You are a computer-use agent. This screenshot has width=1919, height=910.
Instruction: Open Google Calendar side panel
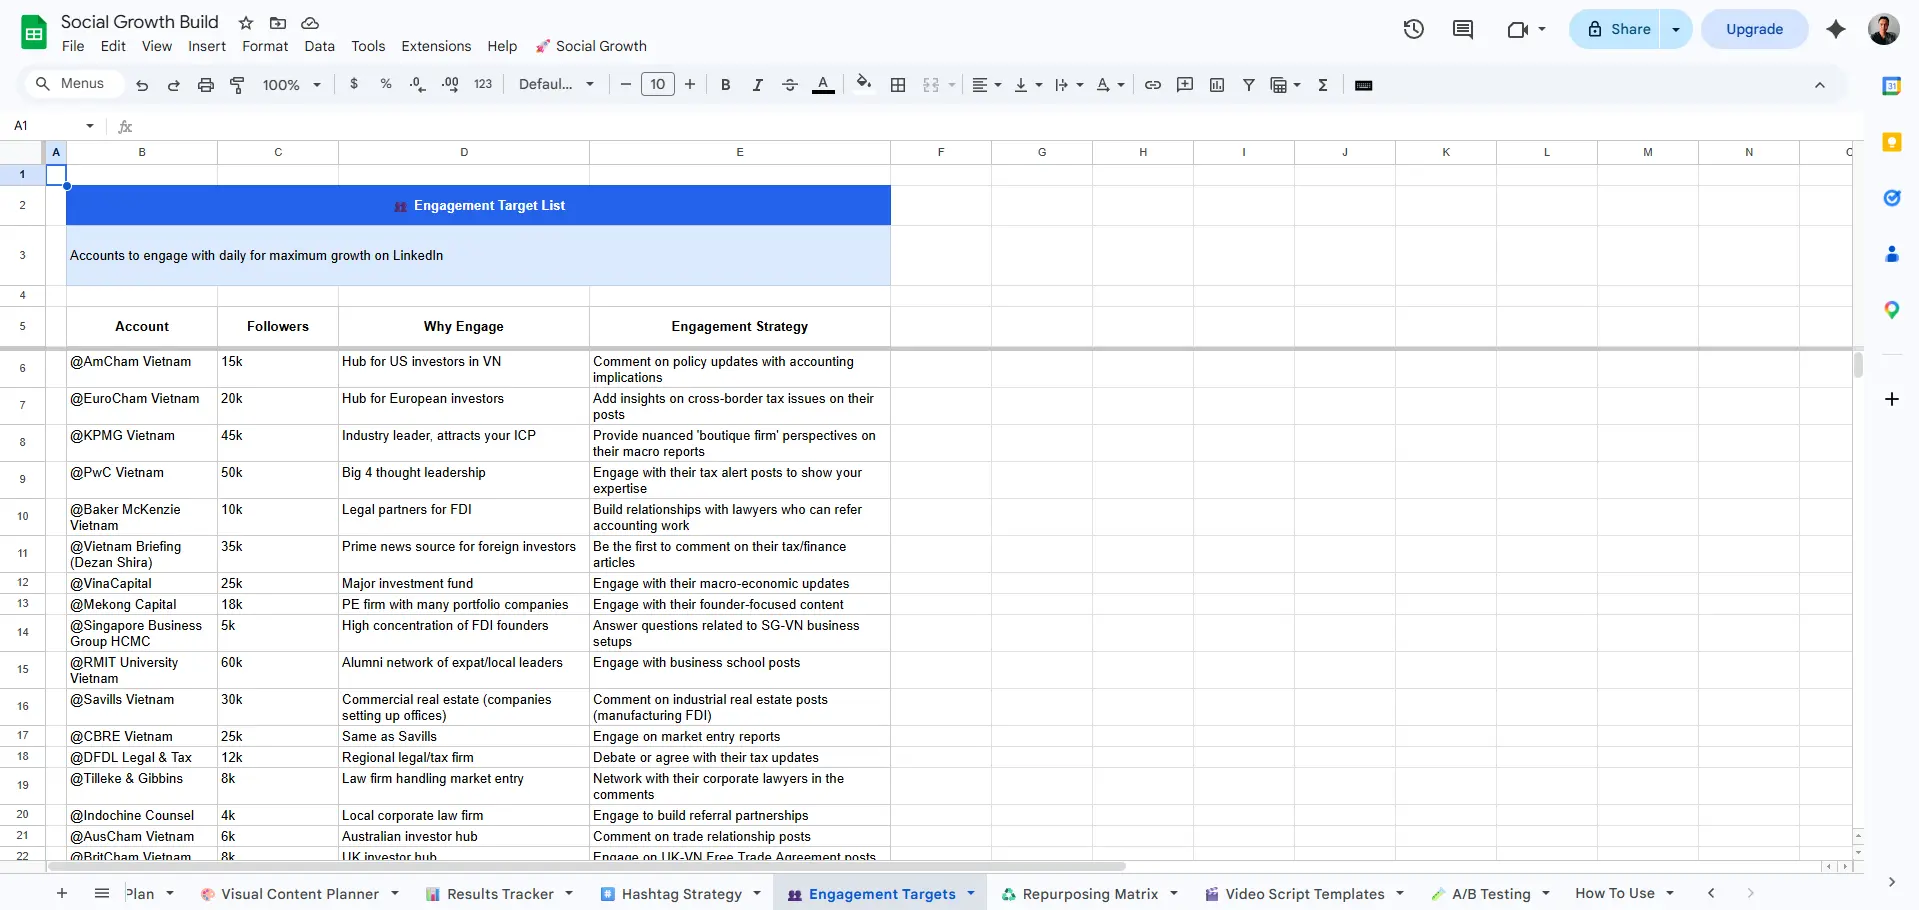1891,86
